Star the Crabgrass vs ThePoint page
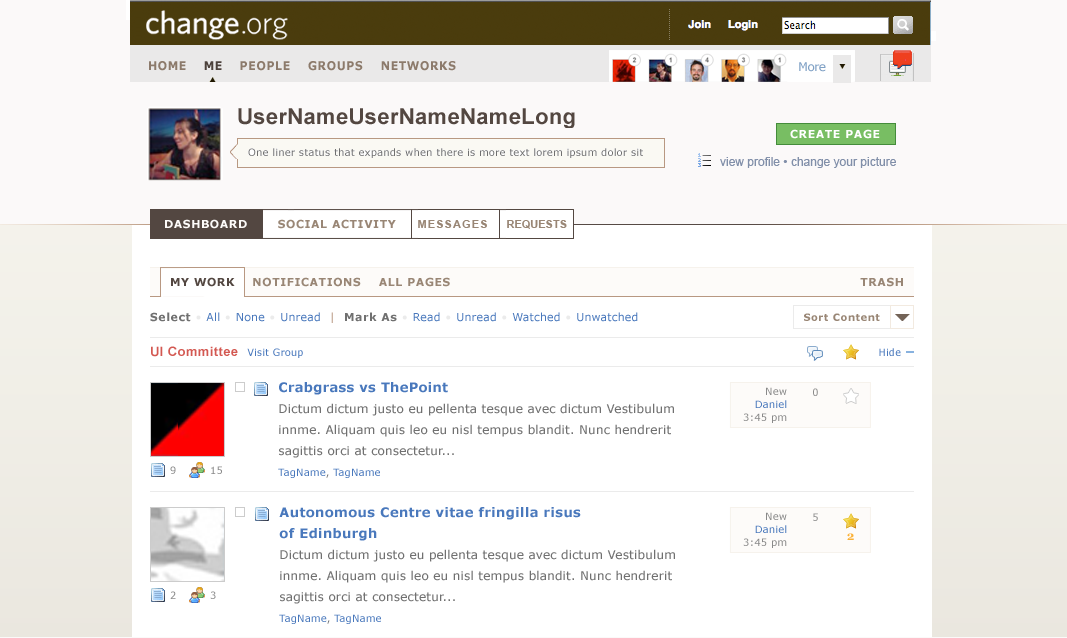 pos(851,396)
